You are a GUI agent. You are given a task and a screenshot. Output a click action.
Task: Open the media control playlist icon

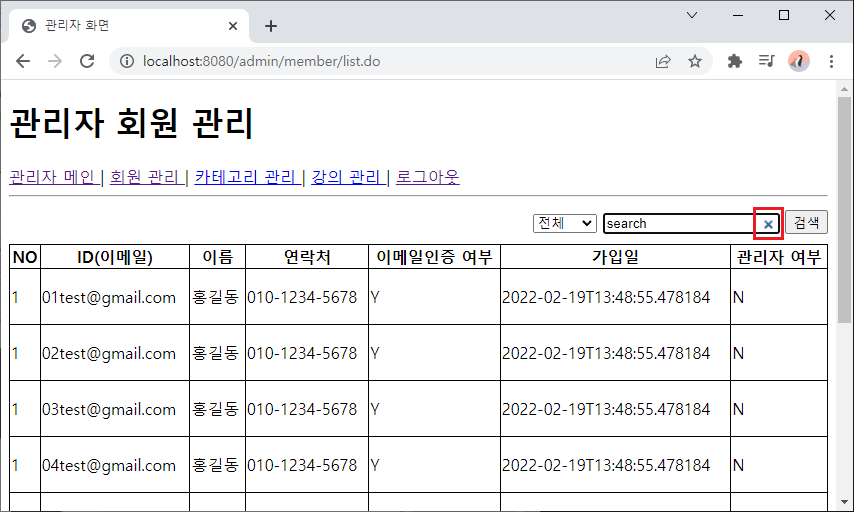tap(767, 61)
